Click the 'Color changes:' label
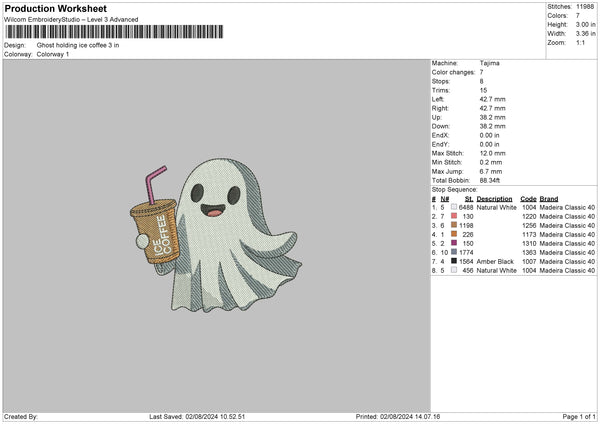 point(453,72)
